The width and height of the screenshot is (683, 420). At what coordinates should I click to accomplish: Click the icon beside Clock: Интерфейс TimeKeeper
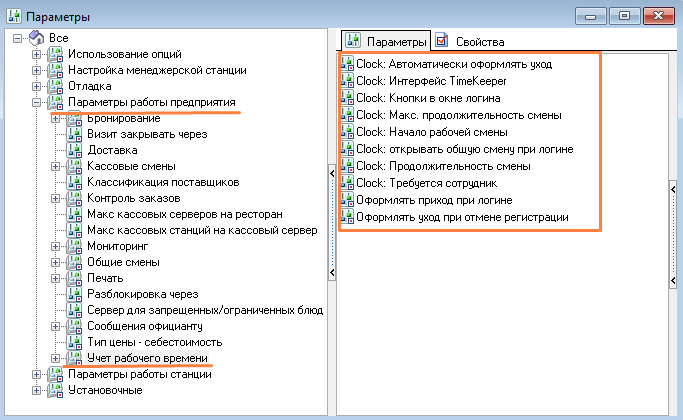click(347, 81)
